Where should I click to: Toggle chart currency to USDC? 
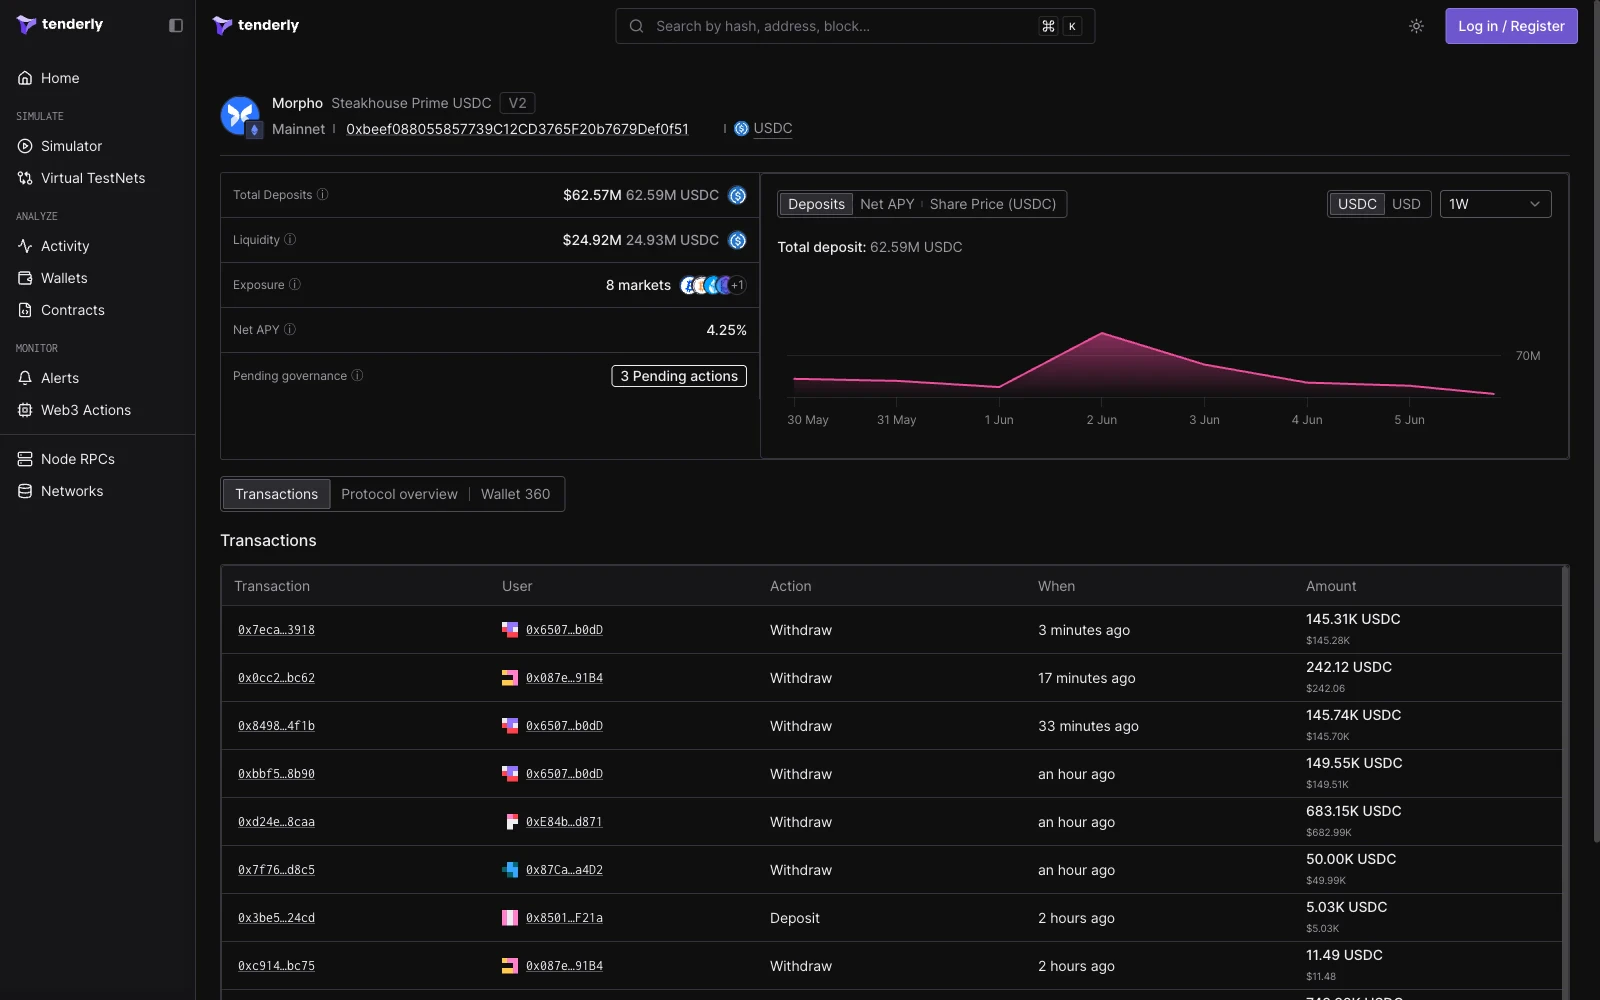[x=1357, y=204]
